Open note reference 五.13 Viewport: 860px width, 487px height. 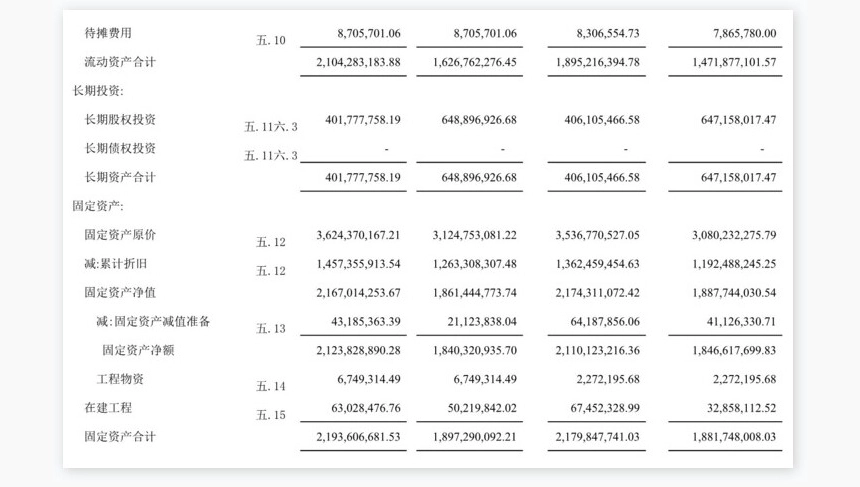point(271,328)
